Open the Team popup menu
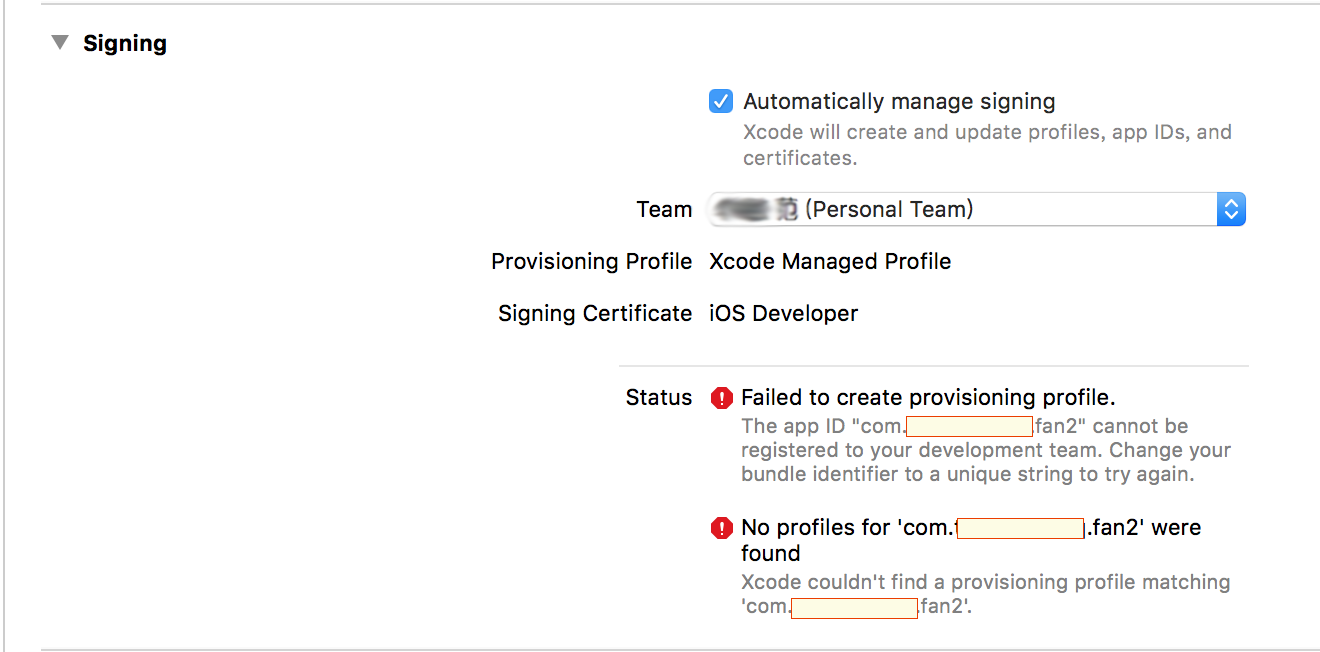 pyautogui.click(x=976, y=209)
